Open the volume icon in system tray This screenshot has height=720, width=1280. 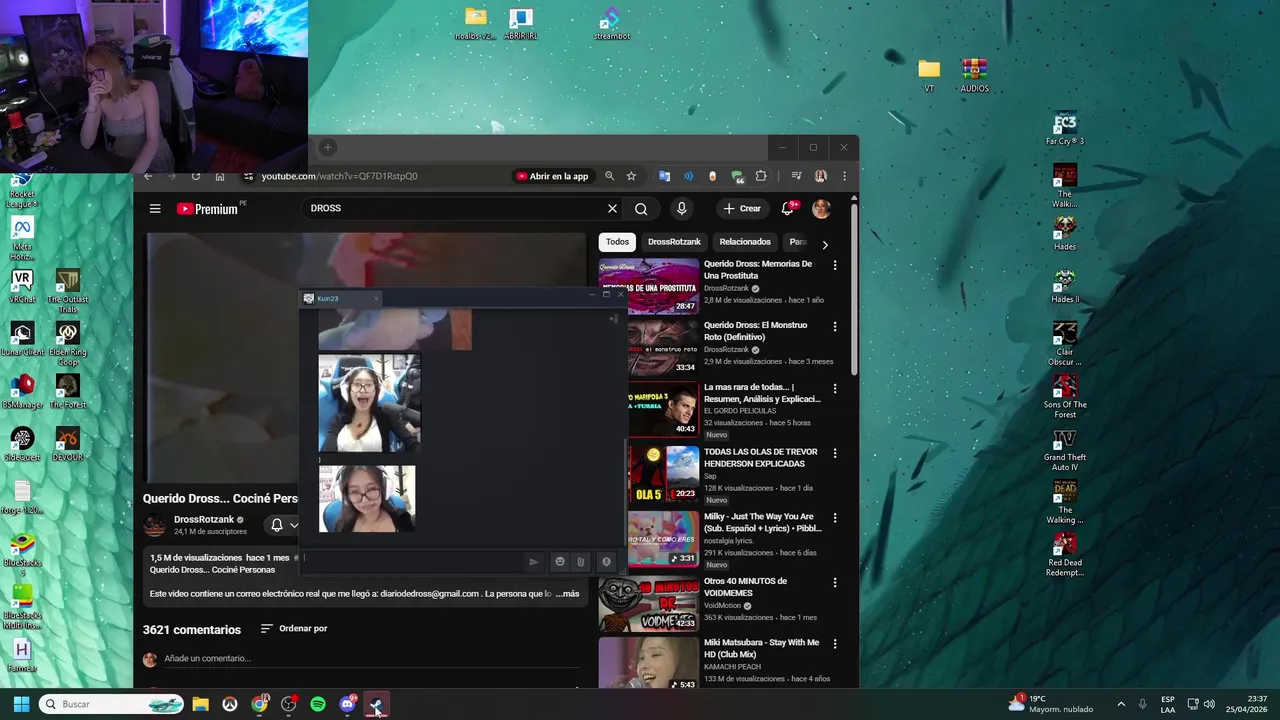pyautogui.click(x=1209, y=704)
